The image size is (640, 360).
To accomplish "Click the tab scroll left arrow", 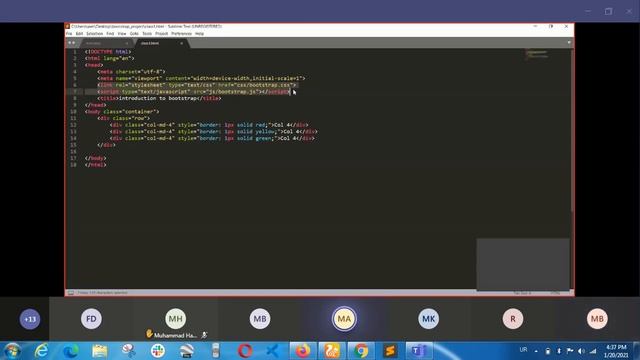I will [69, 43].
